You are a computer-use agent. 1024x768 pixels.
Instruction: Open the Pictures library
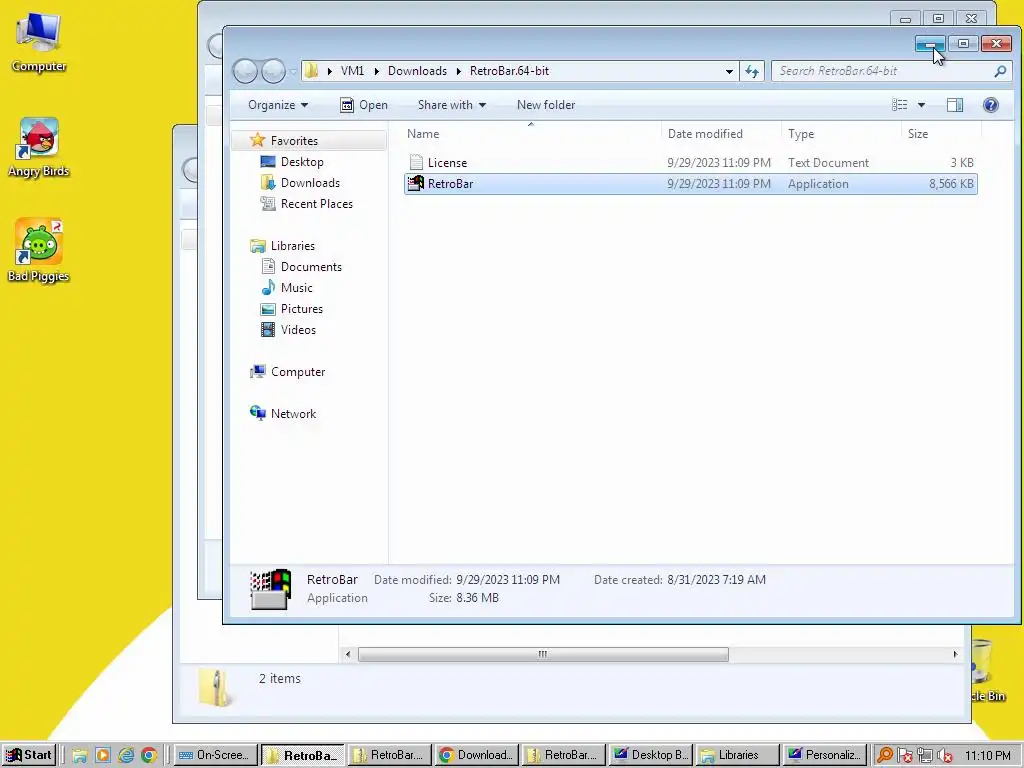302,308
